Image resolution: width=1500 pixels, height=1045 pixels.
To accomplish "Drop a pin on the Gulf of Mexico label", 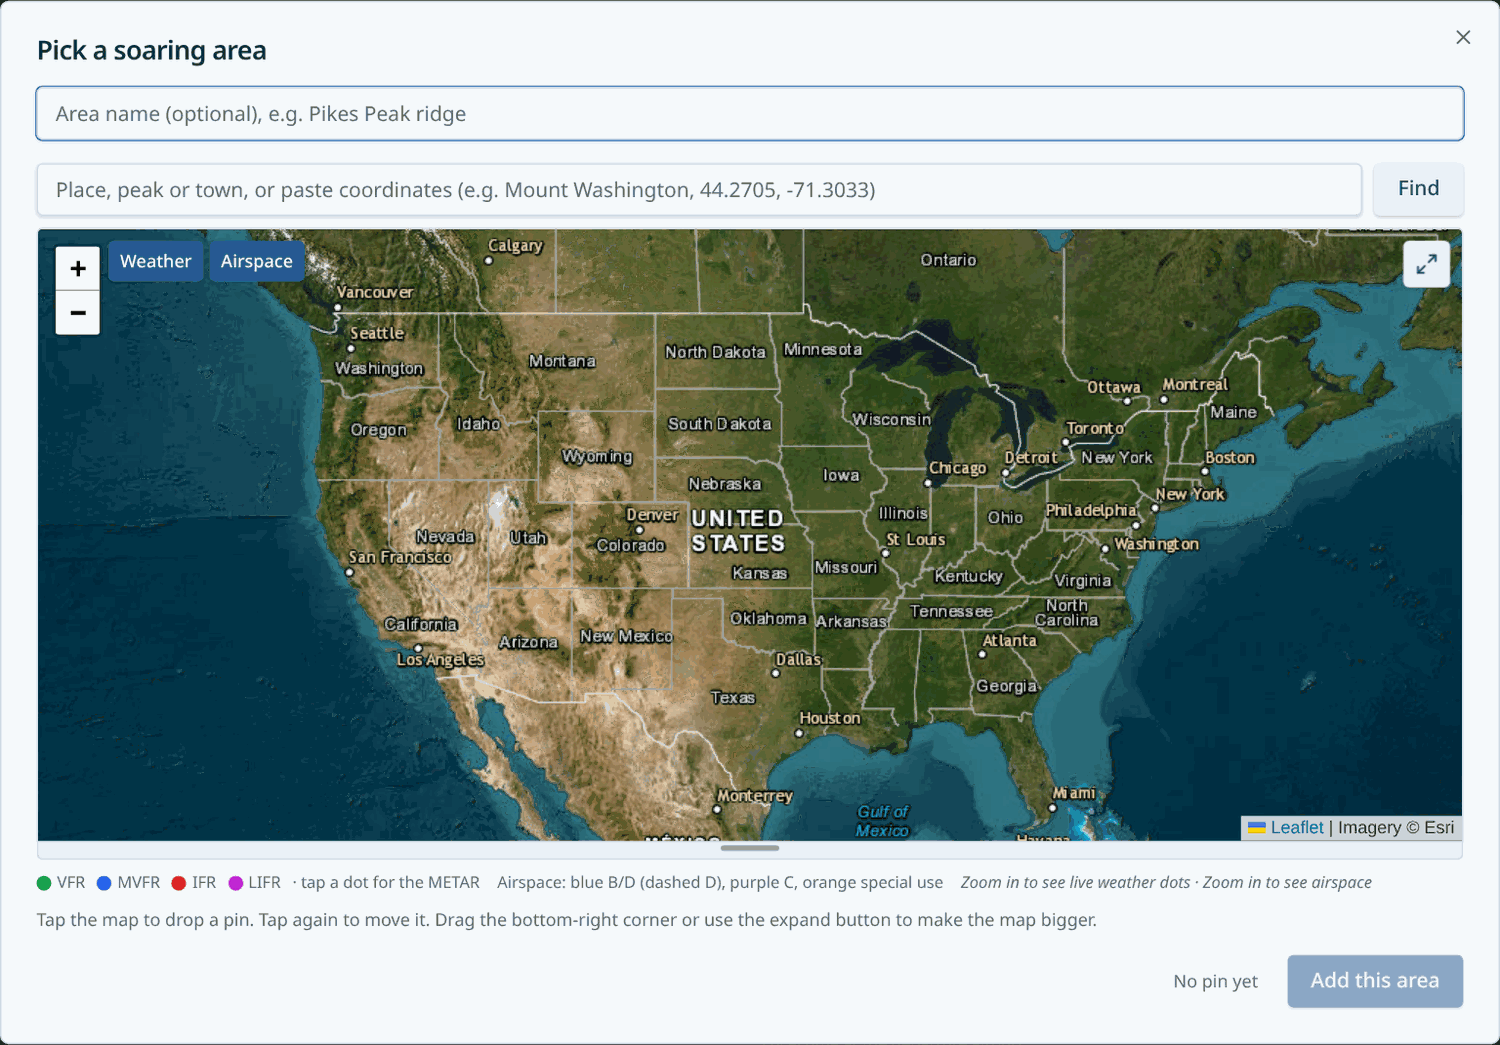I will 882,821.
